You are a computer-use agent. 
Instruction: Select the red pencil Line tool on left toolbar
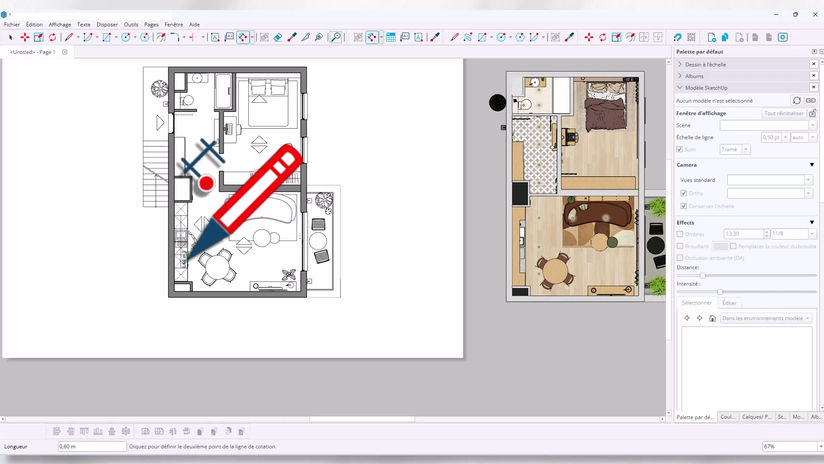click(69, 37)
